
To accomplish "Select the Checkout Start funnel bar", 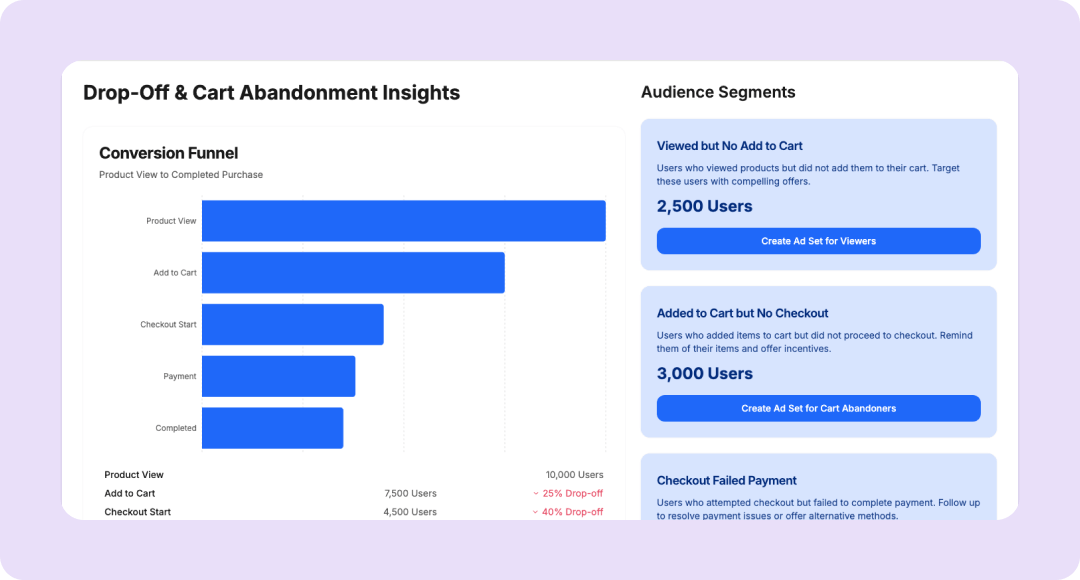I will click(x=292, y=325).
